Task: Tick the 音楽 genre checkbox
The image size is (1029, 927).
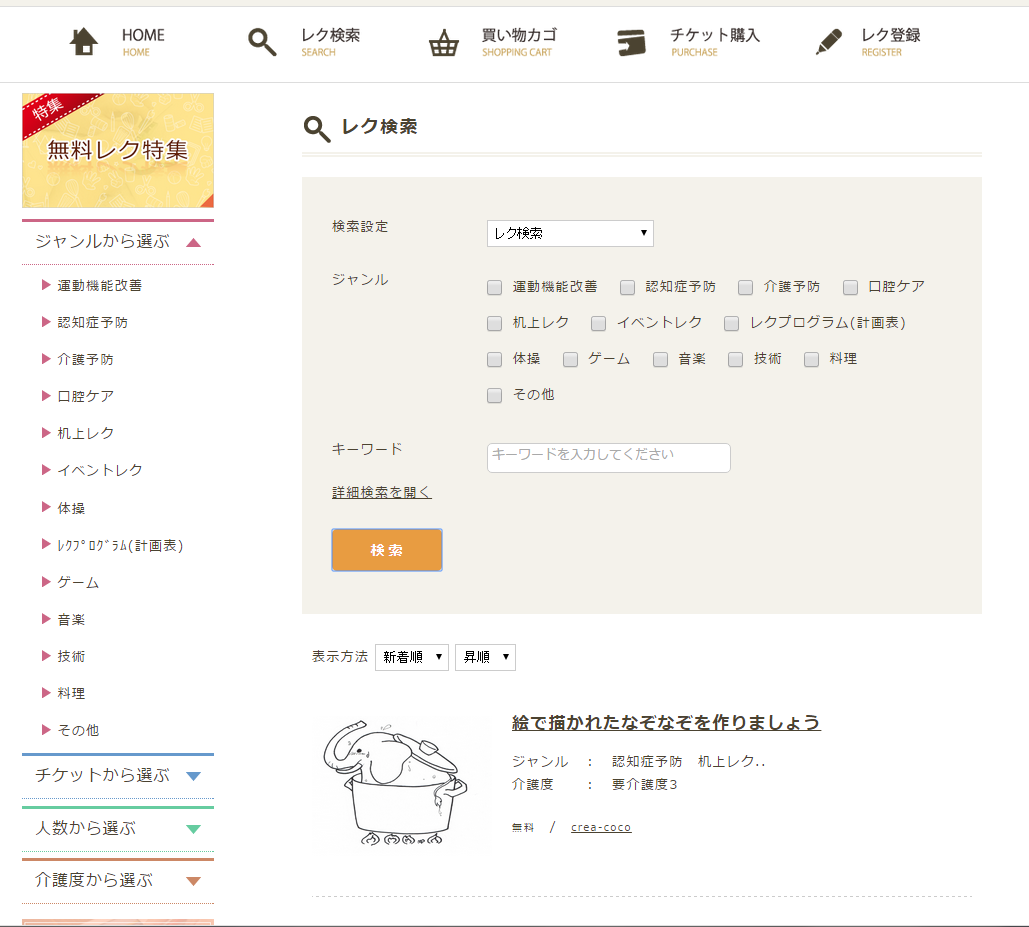Action: click(x=660, y=360)
